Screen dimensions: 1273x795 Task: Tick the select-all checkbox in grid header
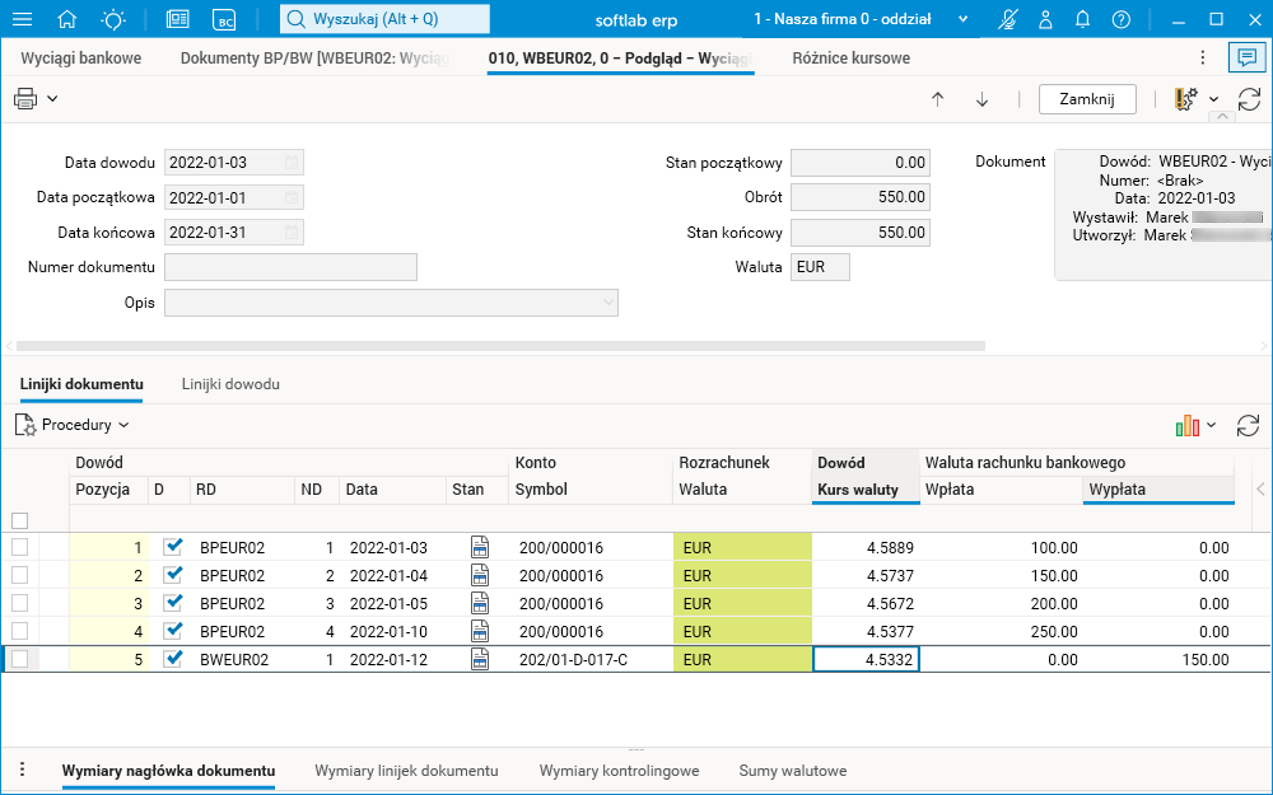click(19, 520)
